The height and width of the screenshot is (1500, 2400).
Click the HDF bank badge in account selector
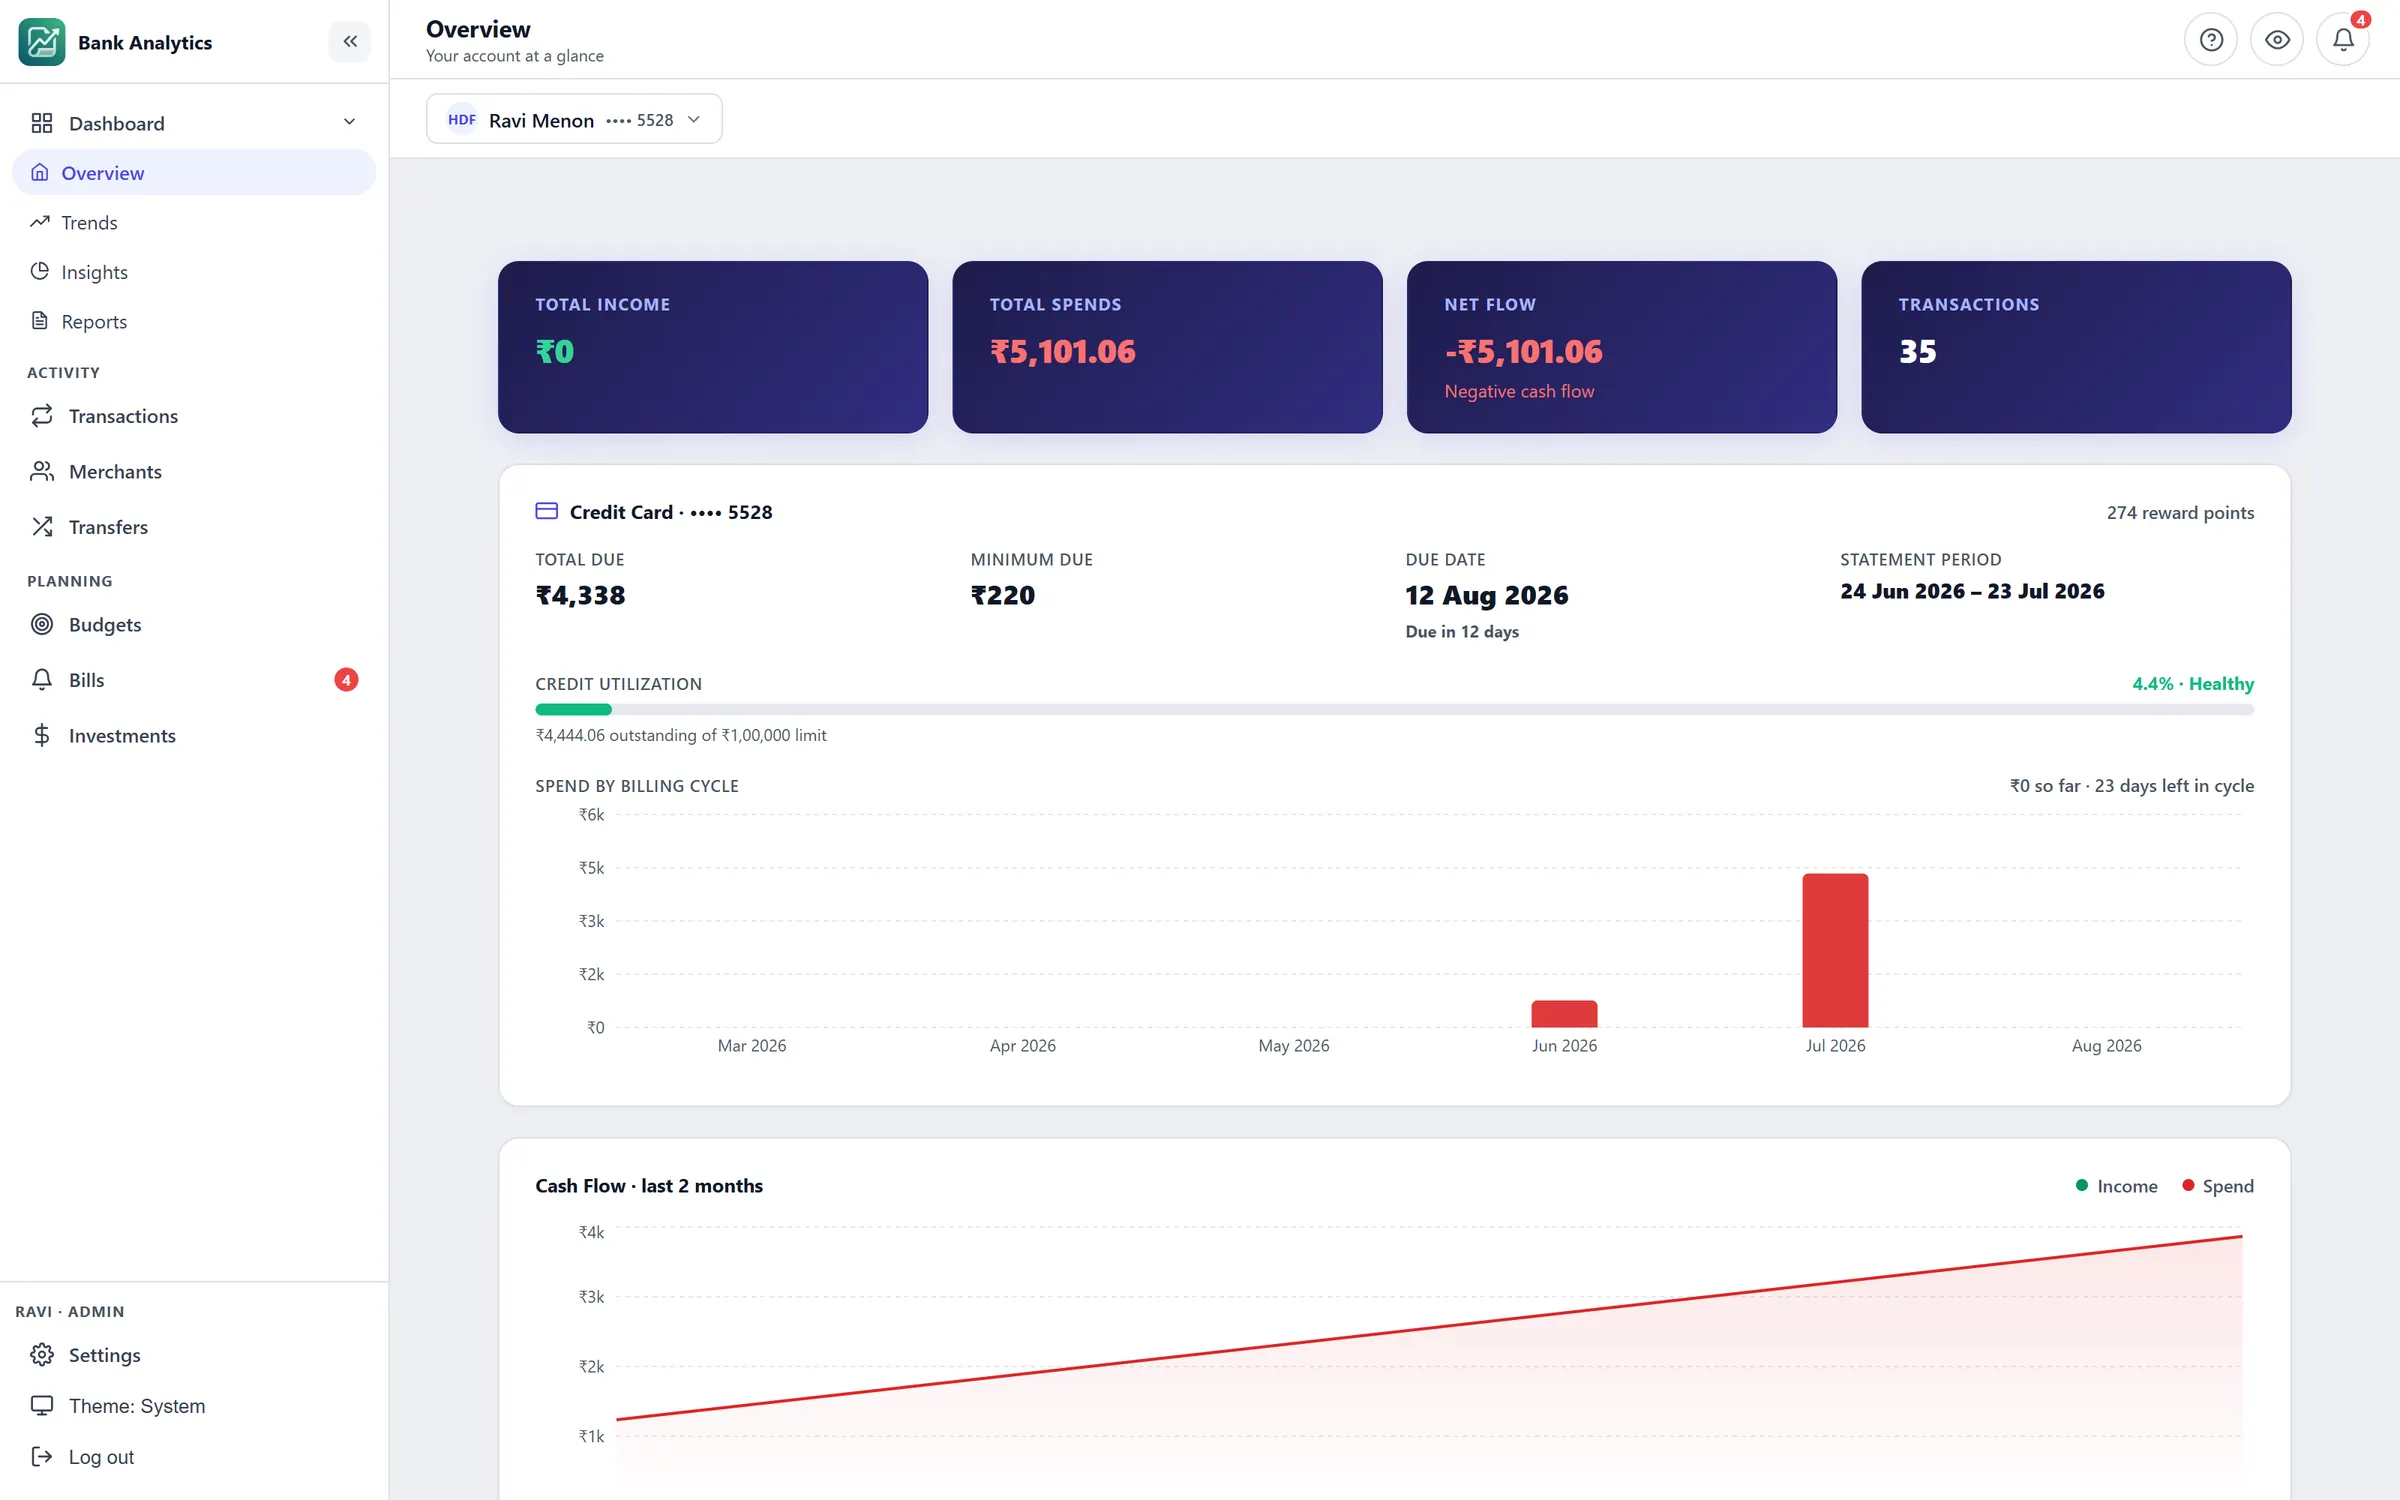point(462,119)
